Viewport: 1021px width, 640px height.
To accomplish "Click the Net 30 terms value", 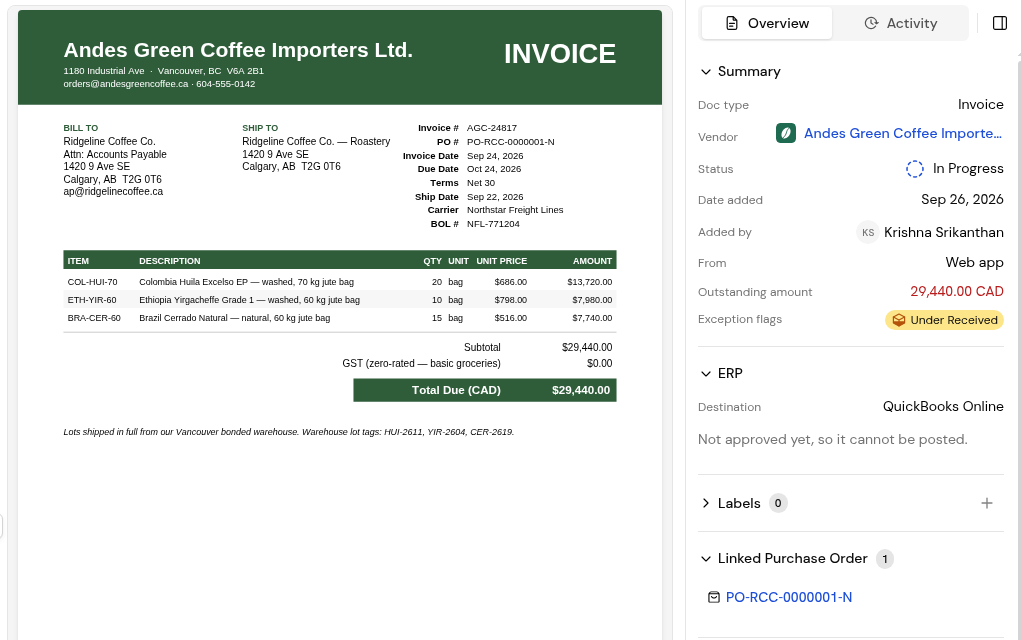I will coord(481,183).
